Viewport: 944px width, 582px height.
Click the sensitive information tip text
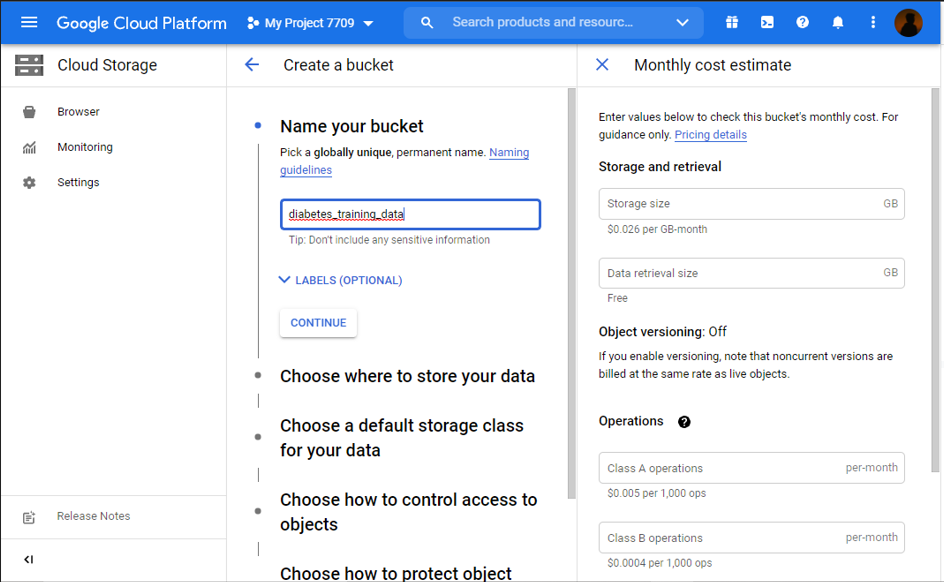tap(389, 240)
